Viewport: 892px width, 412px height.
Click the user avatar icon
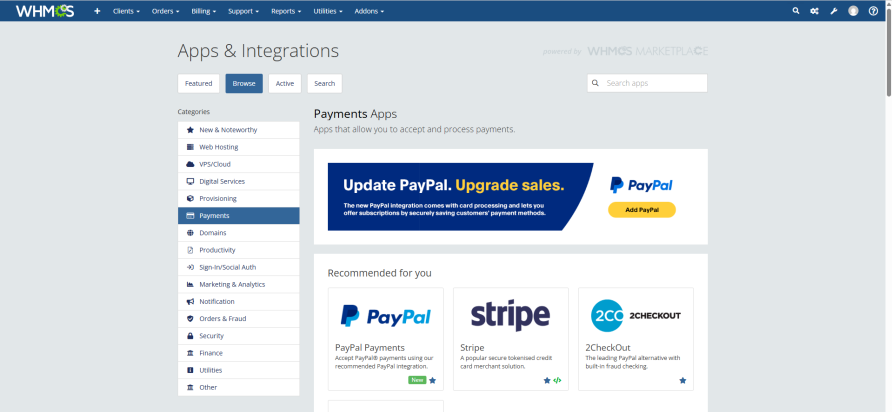853,11
